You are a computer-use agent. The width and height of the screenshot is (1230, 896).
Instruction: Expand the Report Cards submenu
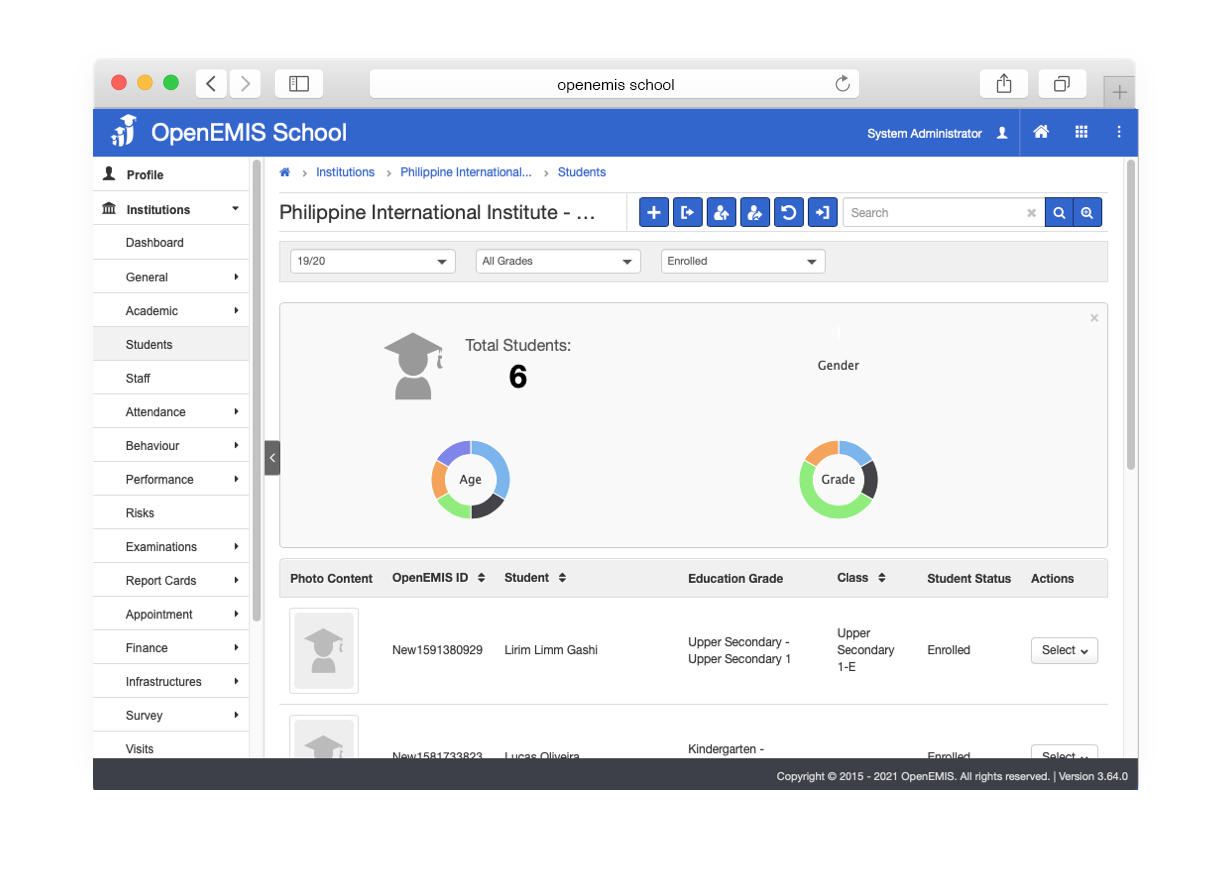click(x=236, y=581)
